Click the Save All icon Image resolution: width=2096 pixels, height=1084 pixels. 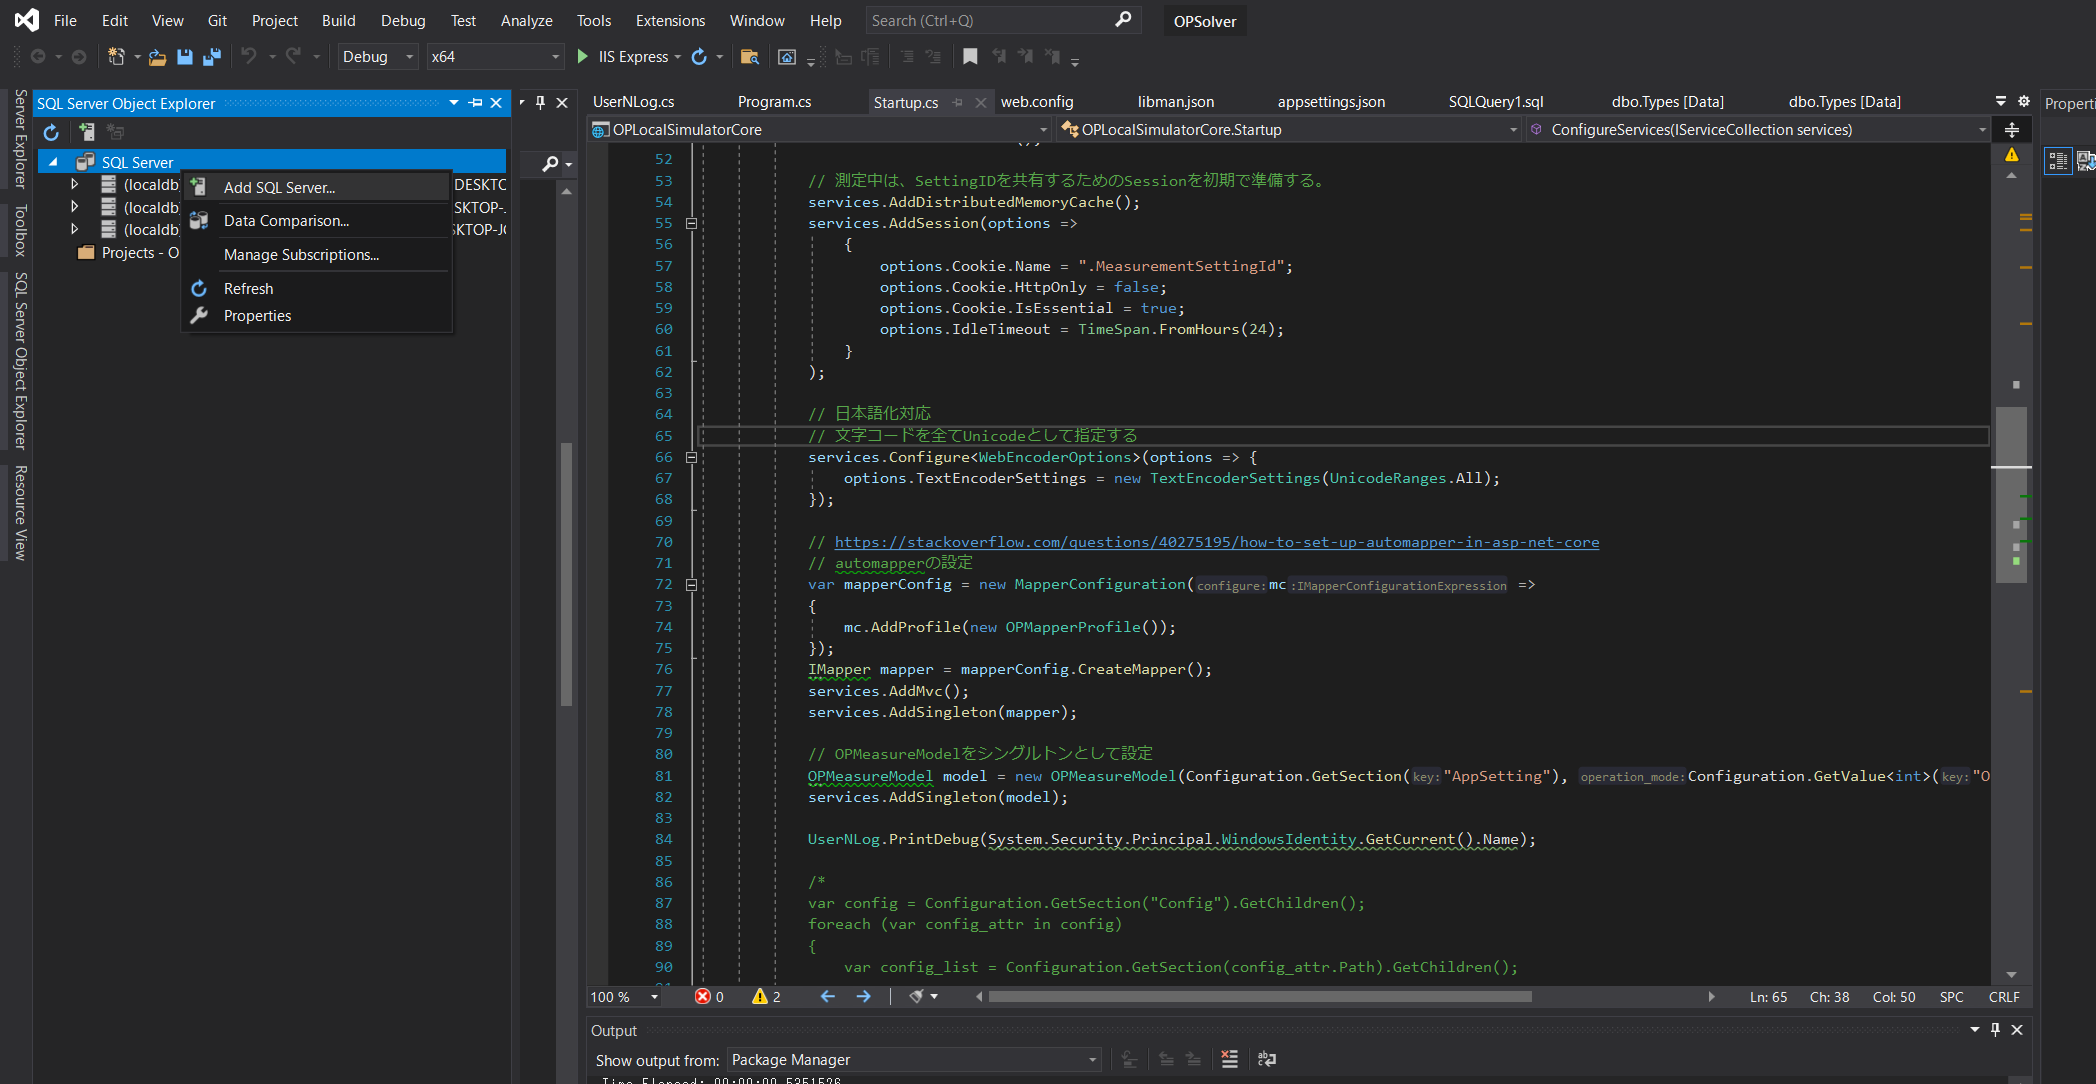(212, 57)
